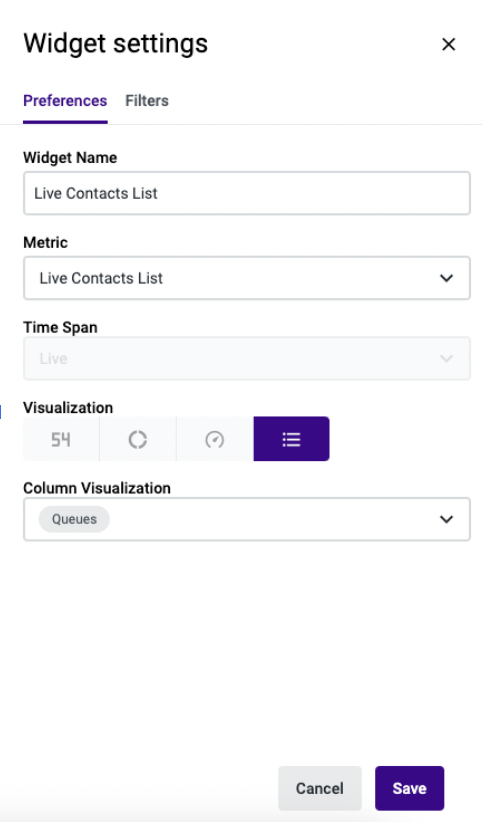Click the Column Visualization label

(97, 488)
